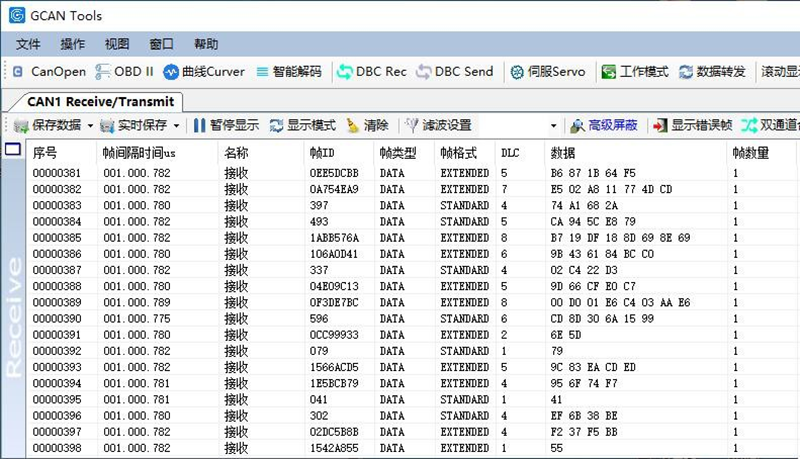Expand the 保存数据 dropdown arrow

90,126
